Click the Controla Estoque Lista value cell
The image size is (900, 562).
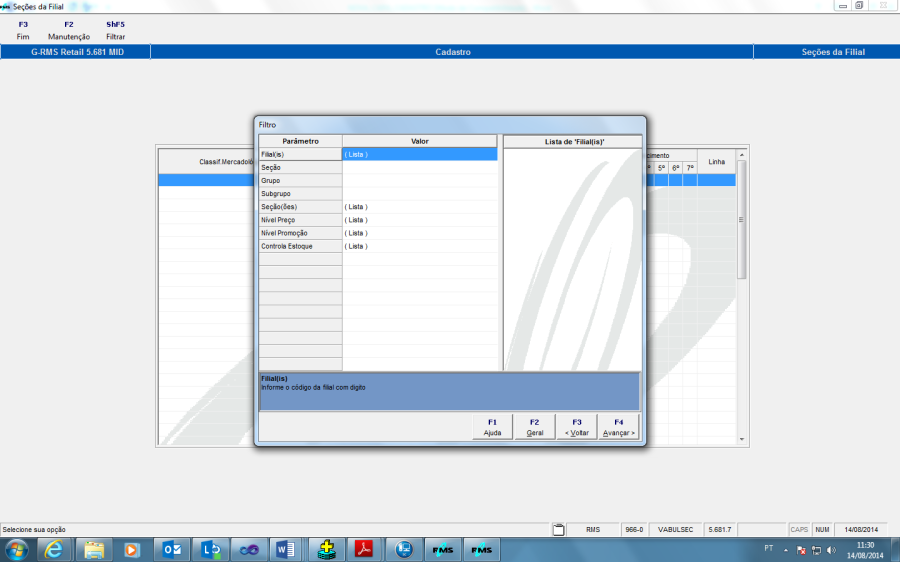tap(420, 246)
